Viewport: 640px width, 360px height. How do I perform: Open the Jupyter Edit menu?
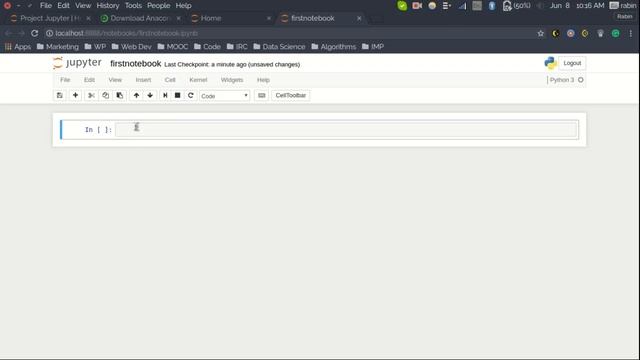click(89, 80)
